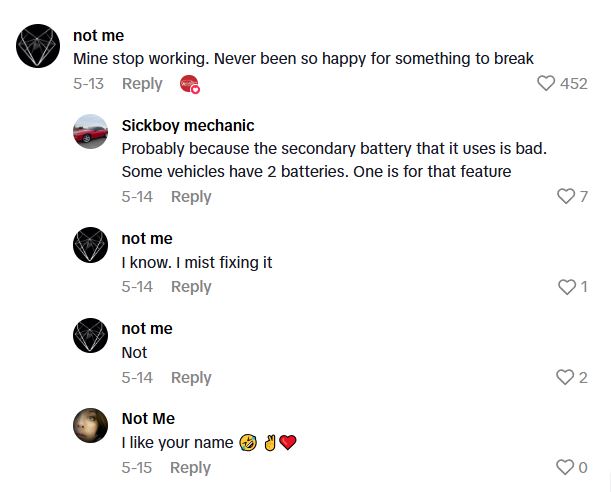Click the "not me" username on the top comment

click(x=99, y=36)
